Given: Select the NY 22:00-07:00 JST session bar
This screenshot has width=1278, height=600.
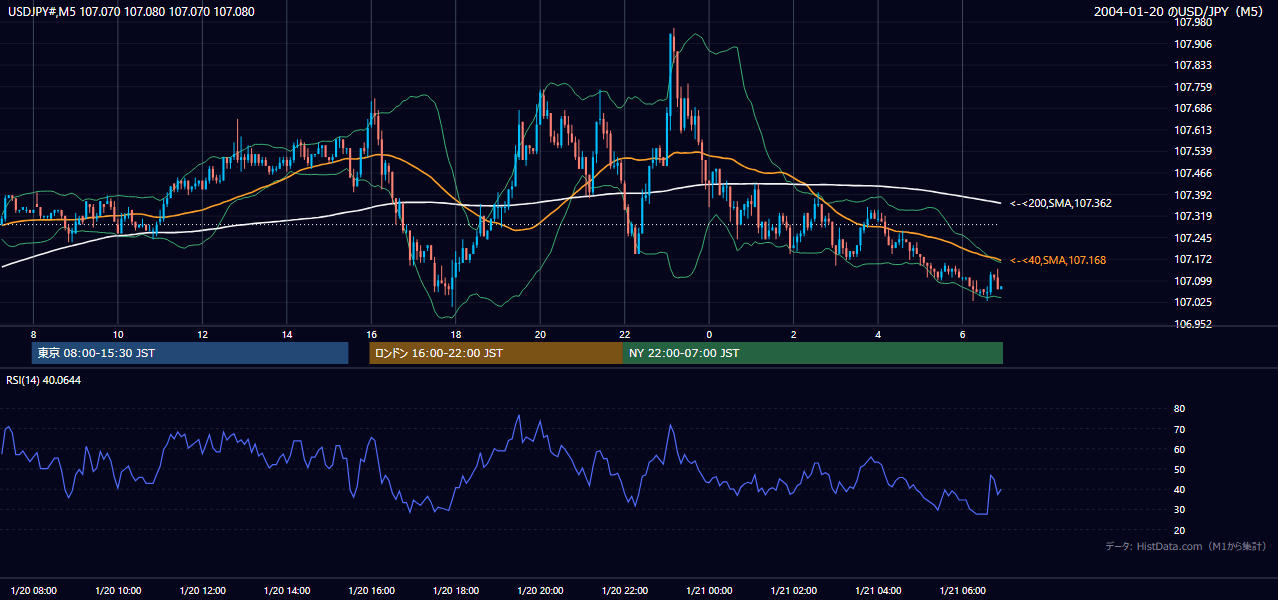Looking at the screenshot, I should pos(813,353).
